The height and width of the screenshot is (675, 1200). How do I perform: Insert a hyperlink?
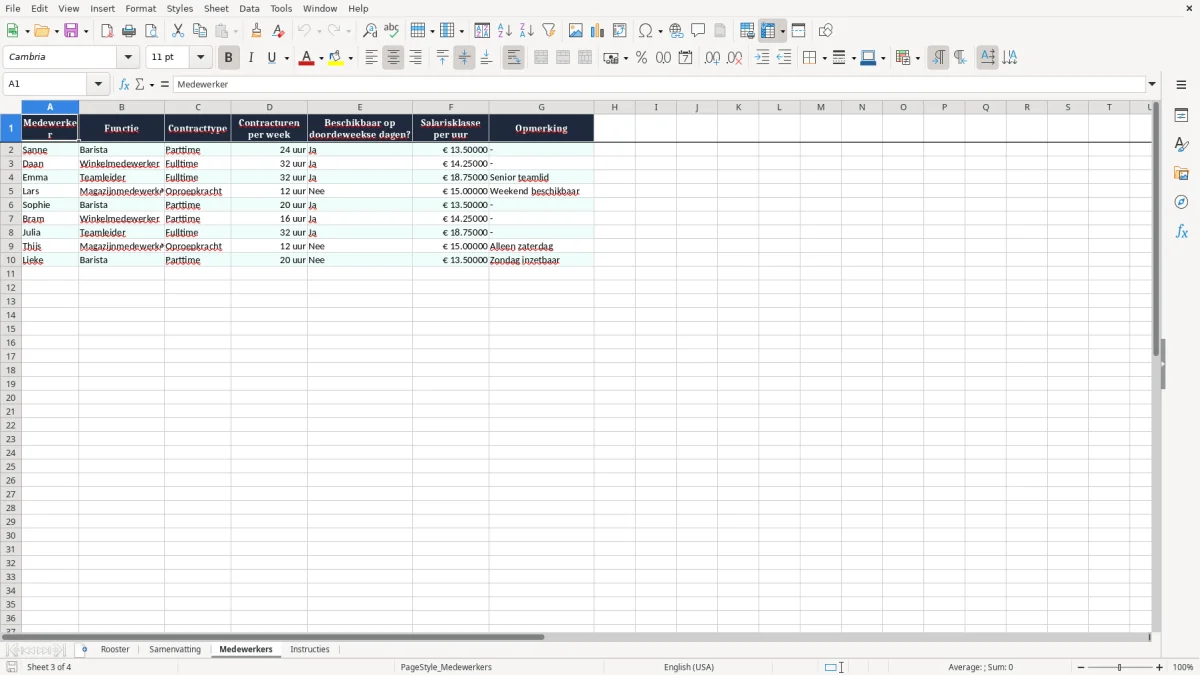pyautogui.click(x=676, y=31)
